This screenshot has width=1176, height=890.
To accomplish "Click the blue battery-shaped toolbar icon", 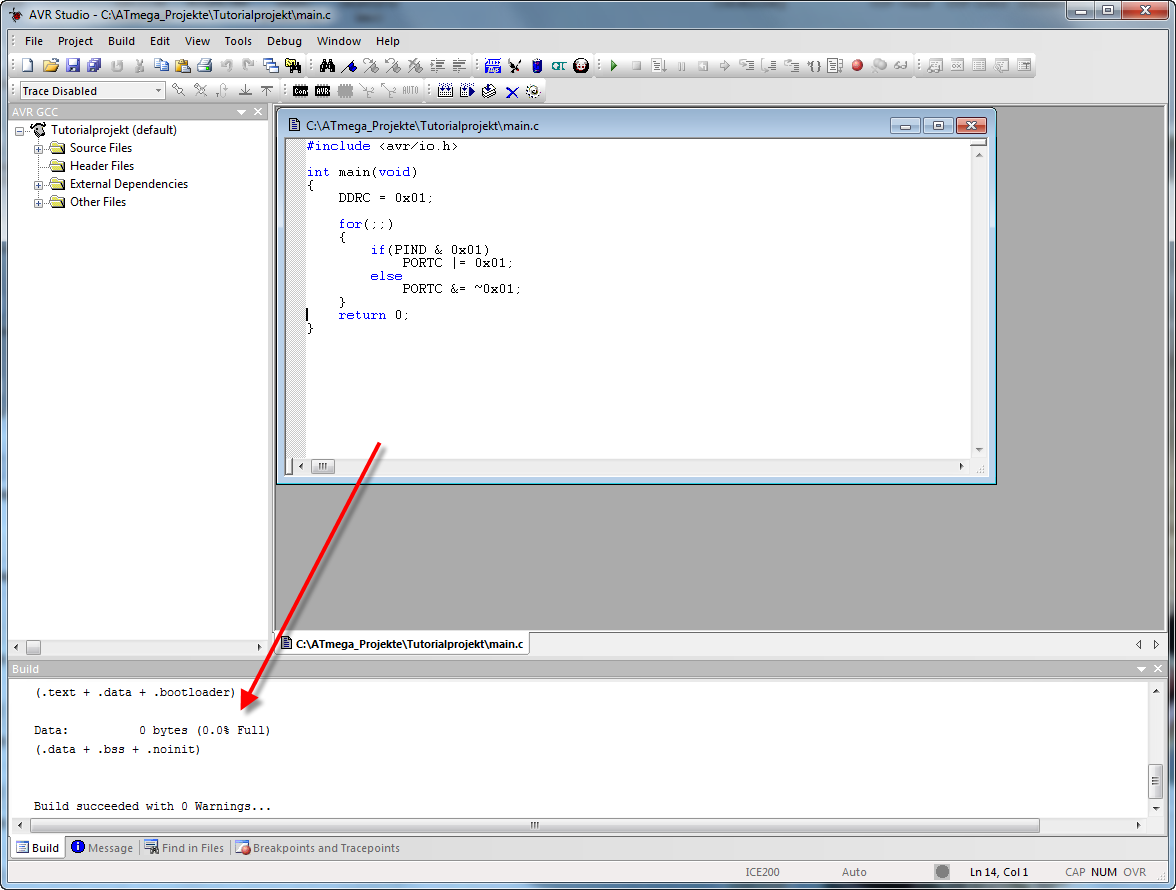I will pos(537,66).
